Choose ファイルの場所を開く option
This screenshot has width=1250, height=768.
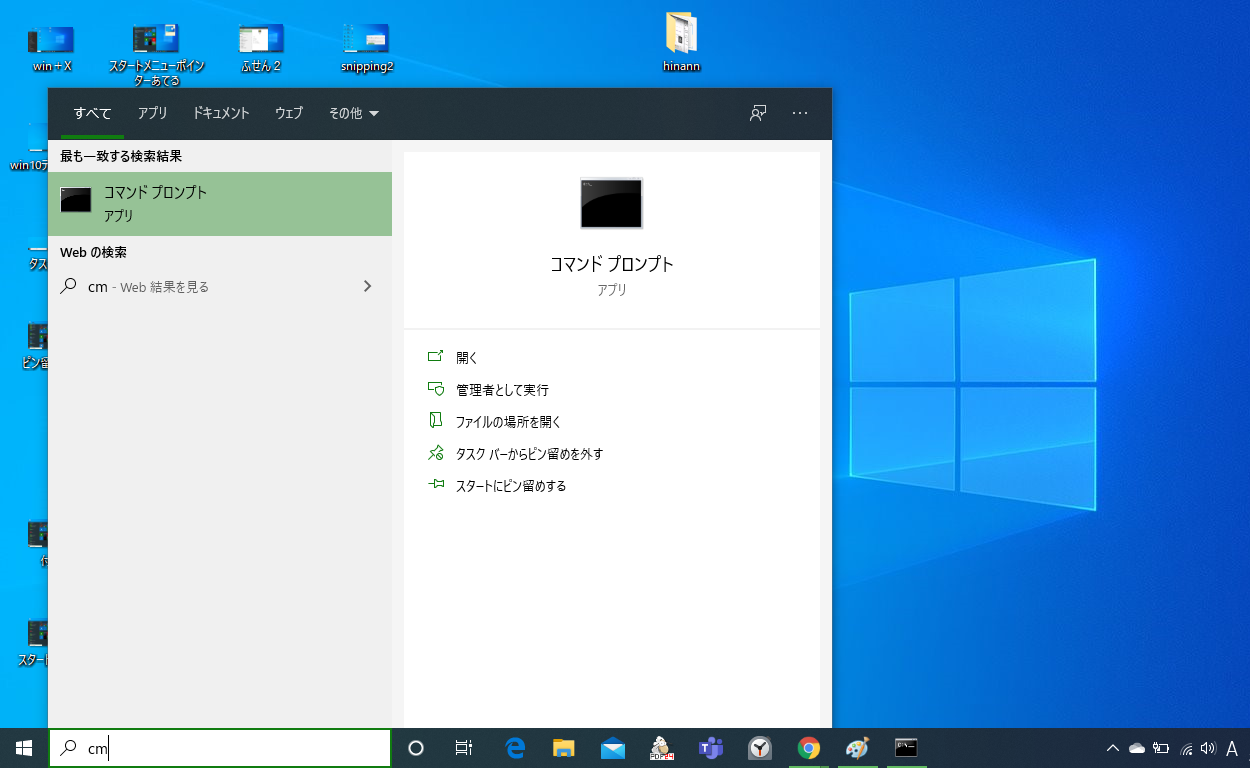click(x=508, y=422)
